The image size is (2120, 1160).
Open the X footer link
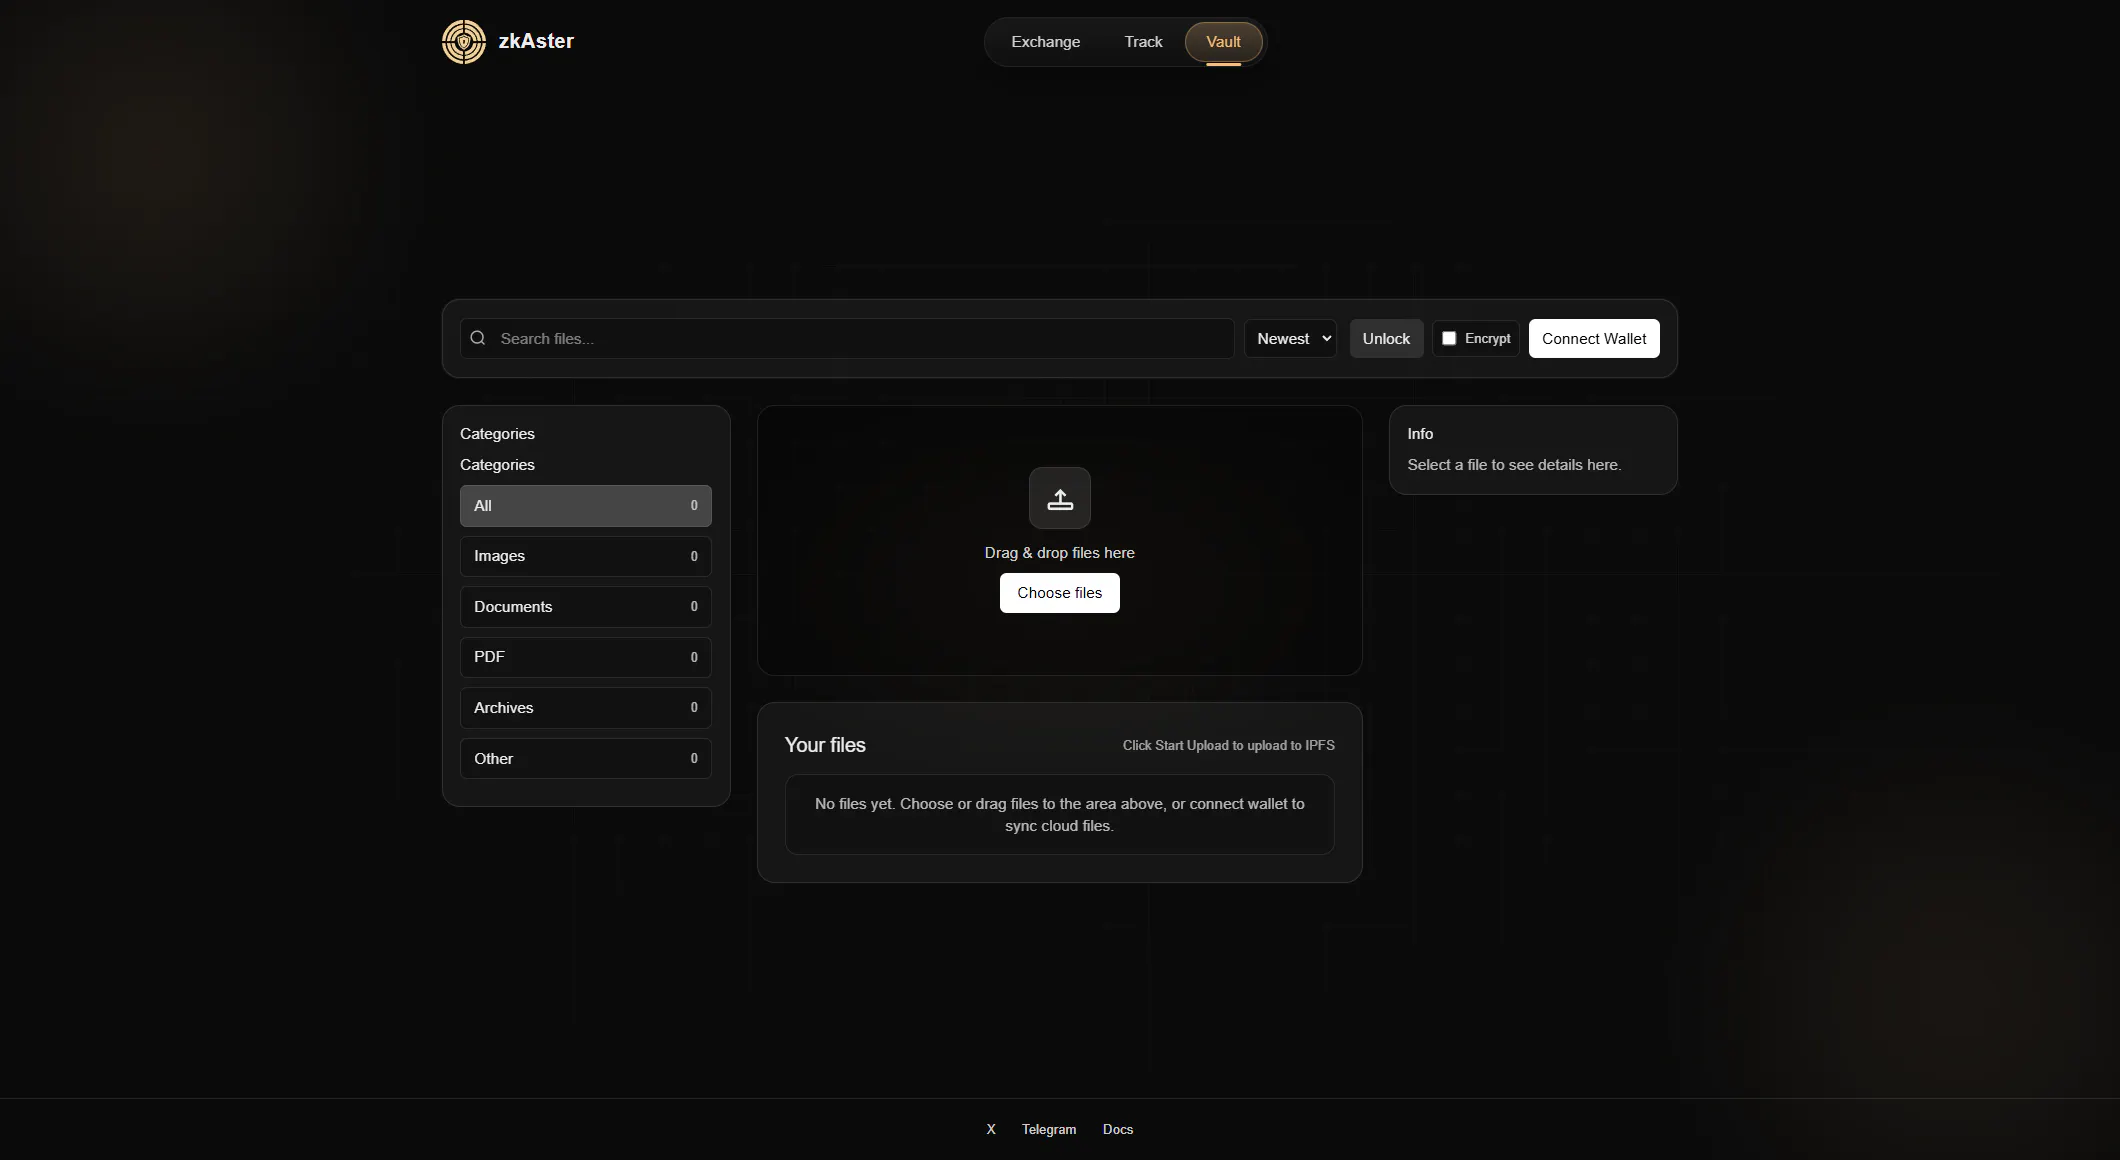click(x=991, y=1129)
